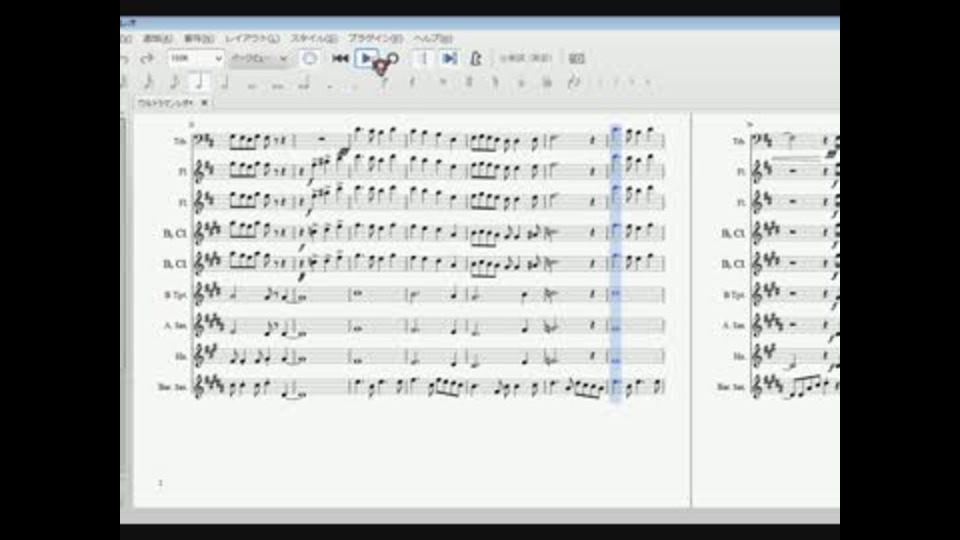This screenshot has height=540, width=960.
Task: Click the rest icon
Action: point(412,82)
